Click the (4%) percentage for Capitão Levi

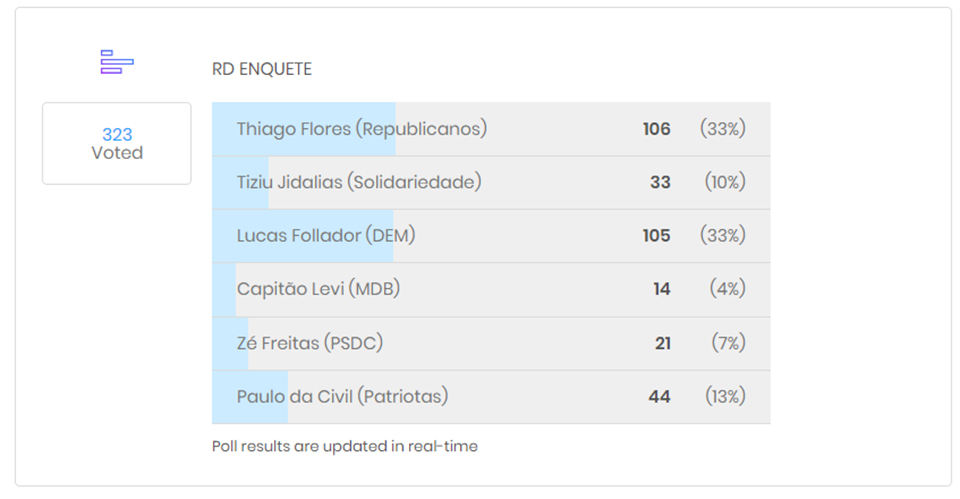click(x=728, y=289)
